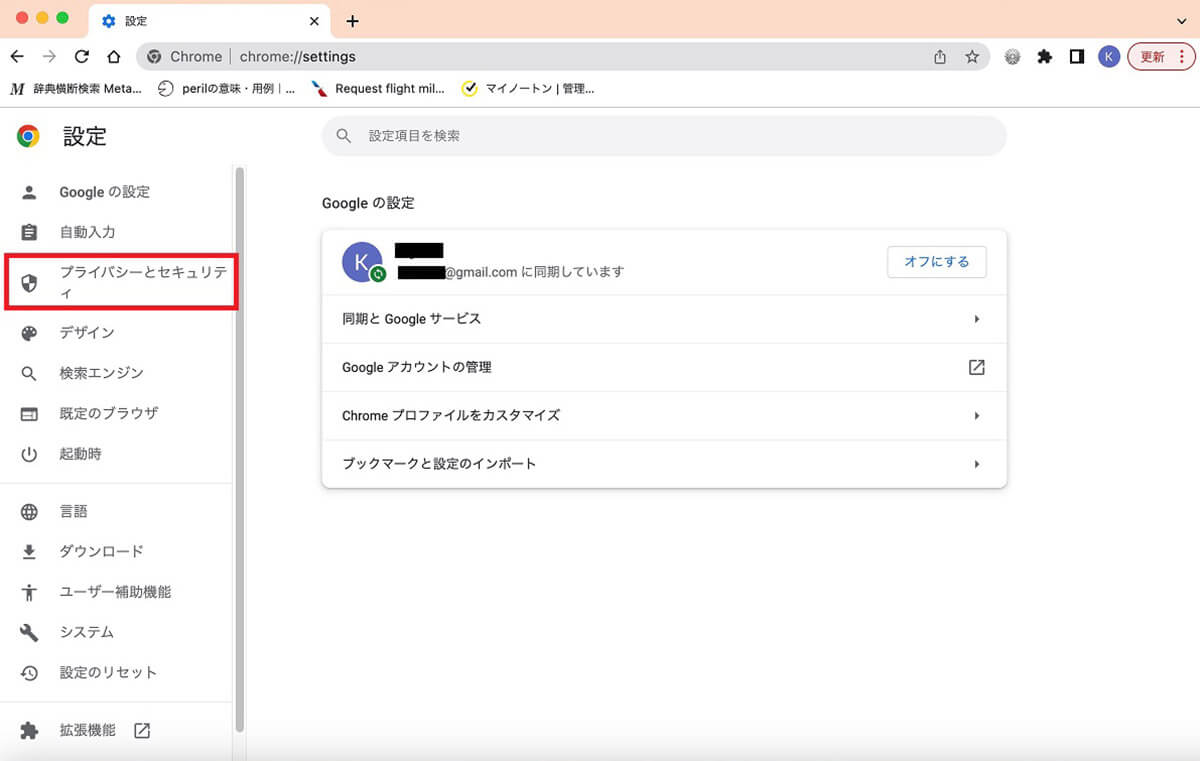1200x761 pixels.
Task: Reload the settings page
Action: (x=82, y=57)
